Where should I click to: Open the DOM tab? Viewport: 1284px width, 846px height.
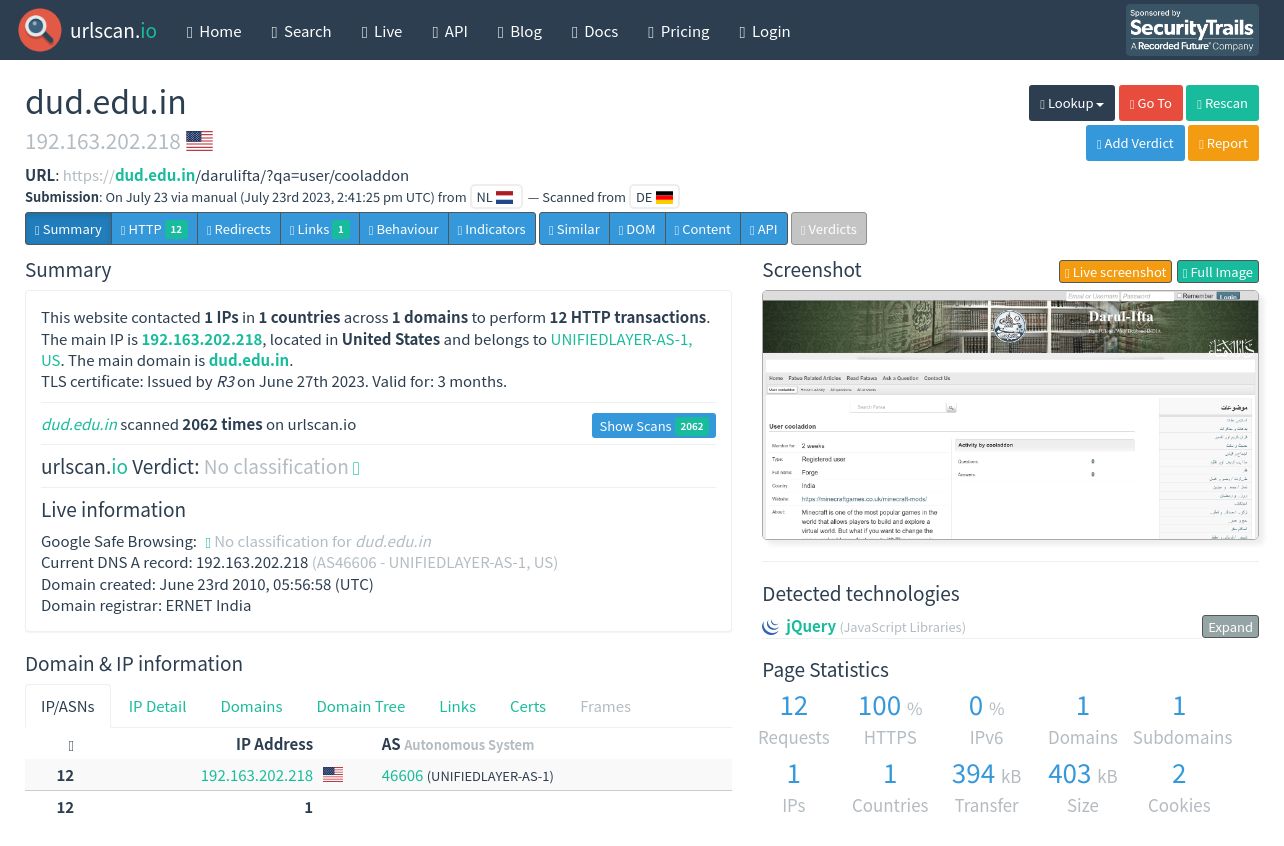(x=637, y=229)
